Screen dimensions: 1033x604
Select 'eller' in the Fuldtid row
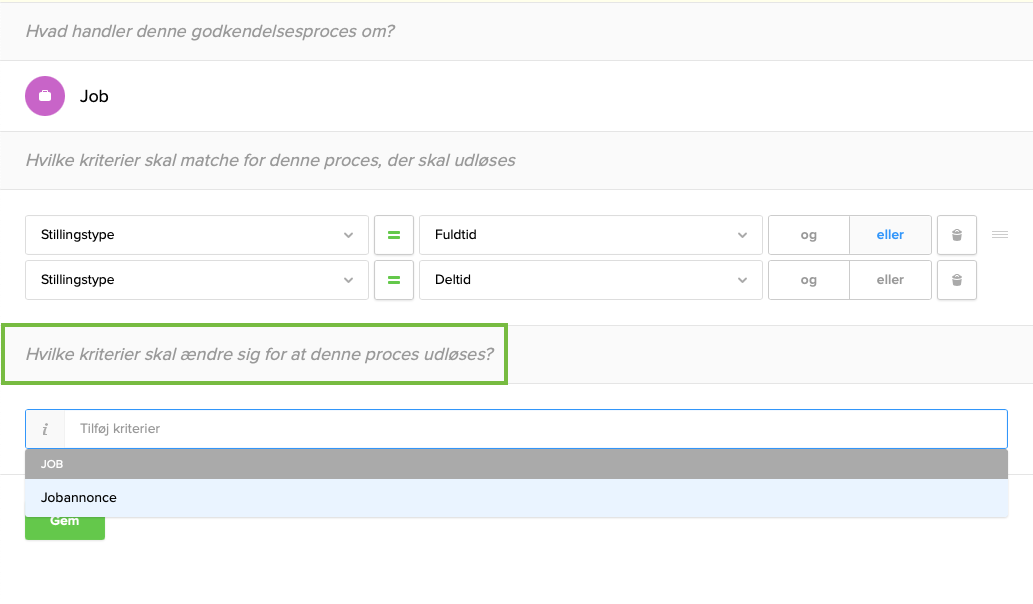click(890, 235)
